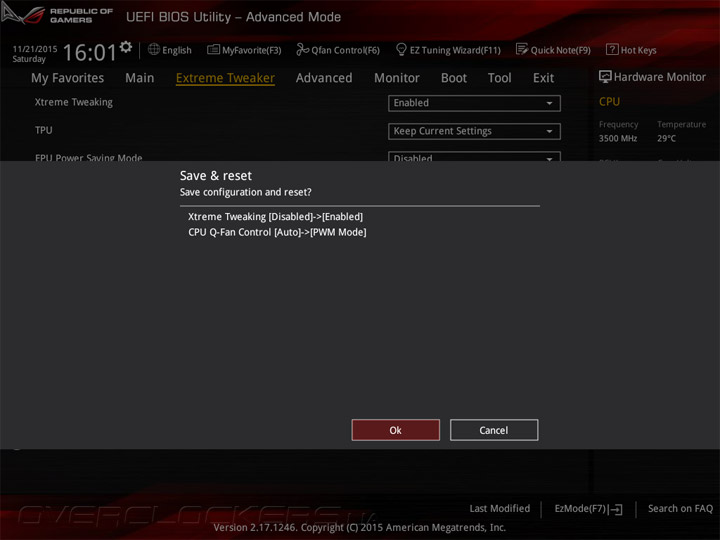Click the EzMode exit arrow icon

pyautogui.click(x=617, y=509)
